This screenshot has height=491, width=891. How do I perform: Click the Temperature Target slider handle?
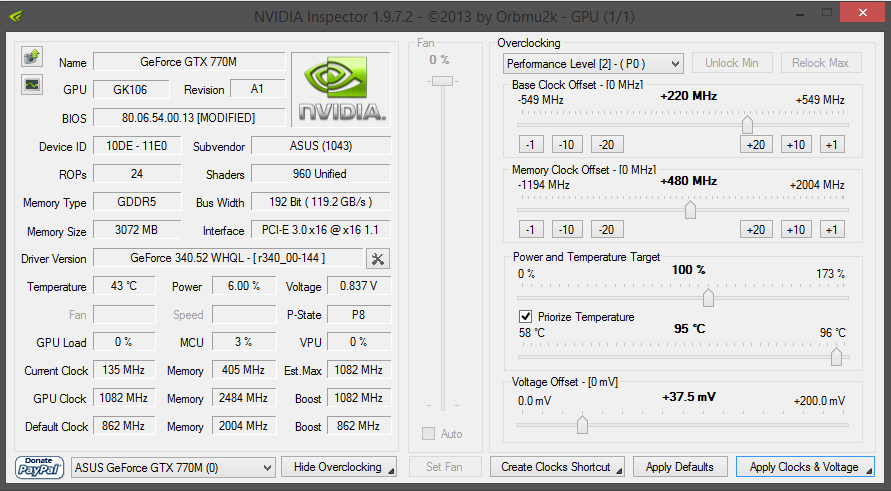point(836,357)
